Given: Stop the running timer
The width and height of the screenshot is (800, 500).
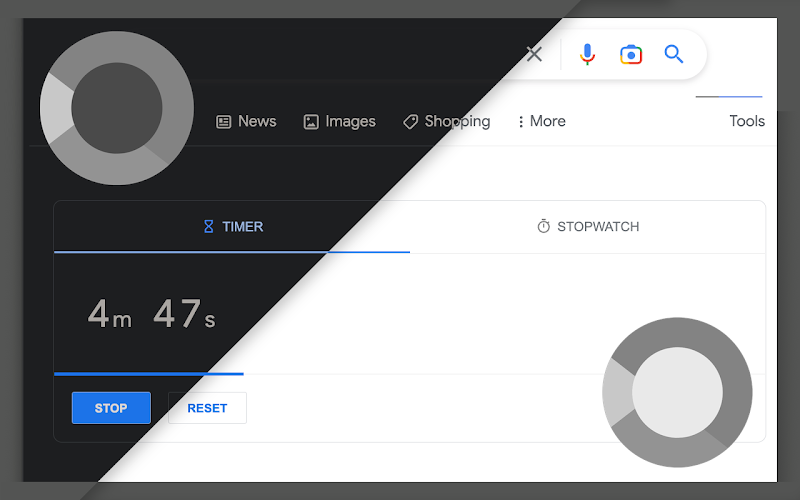Looking at the screenshot, I should 111,408.
